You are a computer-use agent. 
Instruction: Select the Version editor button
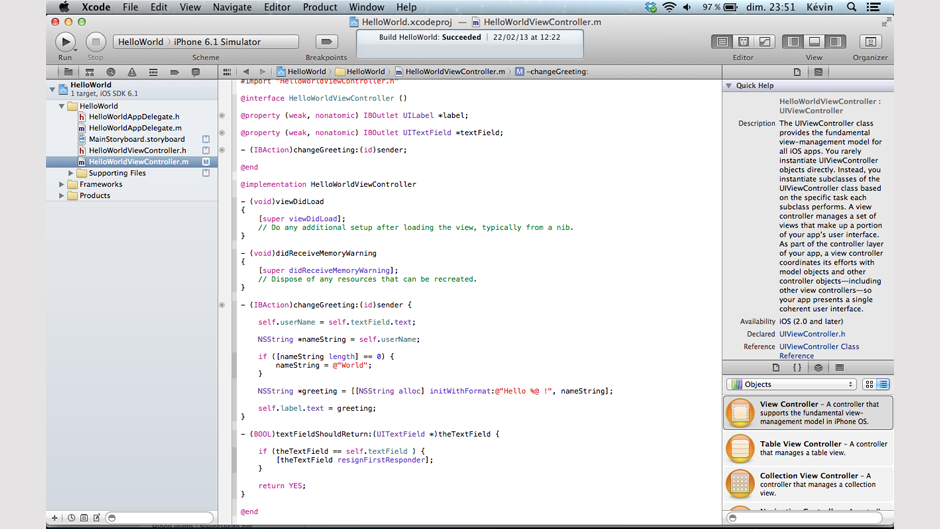(764, 41)
